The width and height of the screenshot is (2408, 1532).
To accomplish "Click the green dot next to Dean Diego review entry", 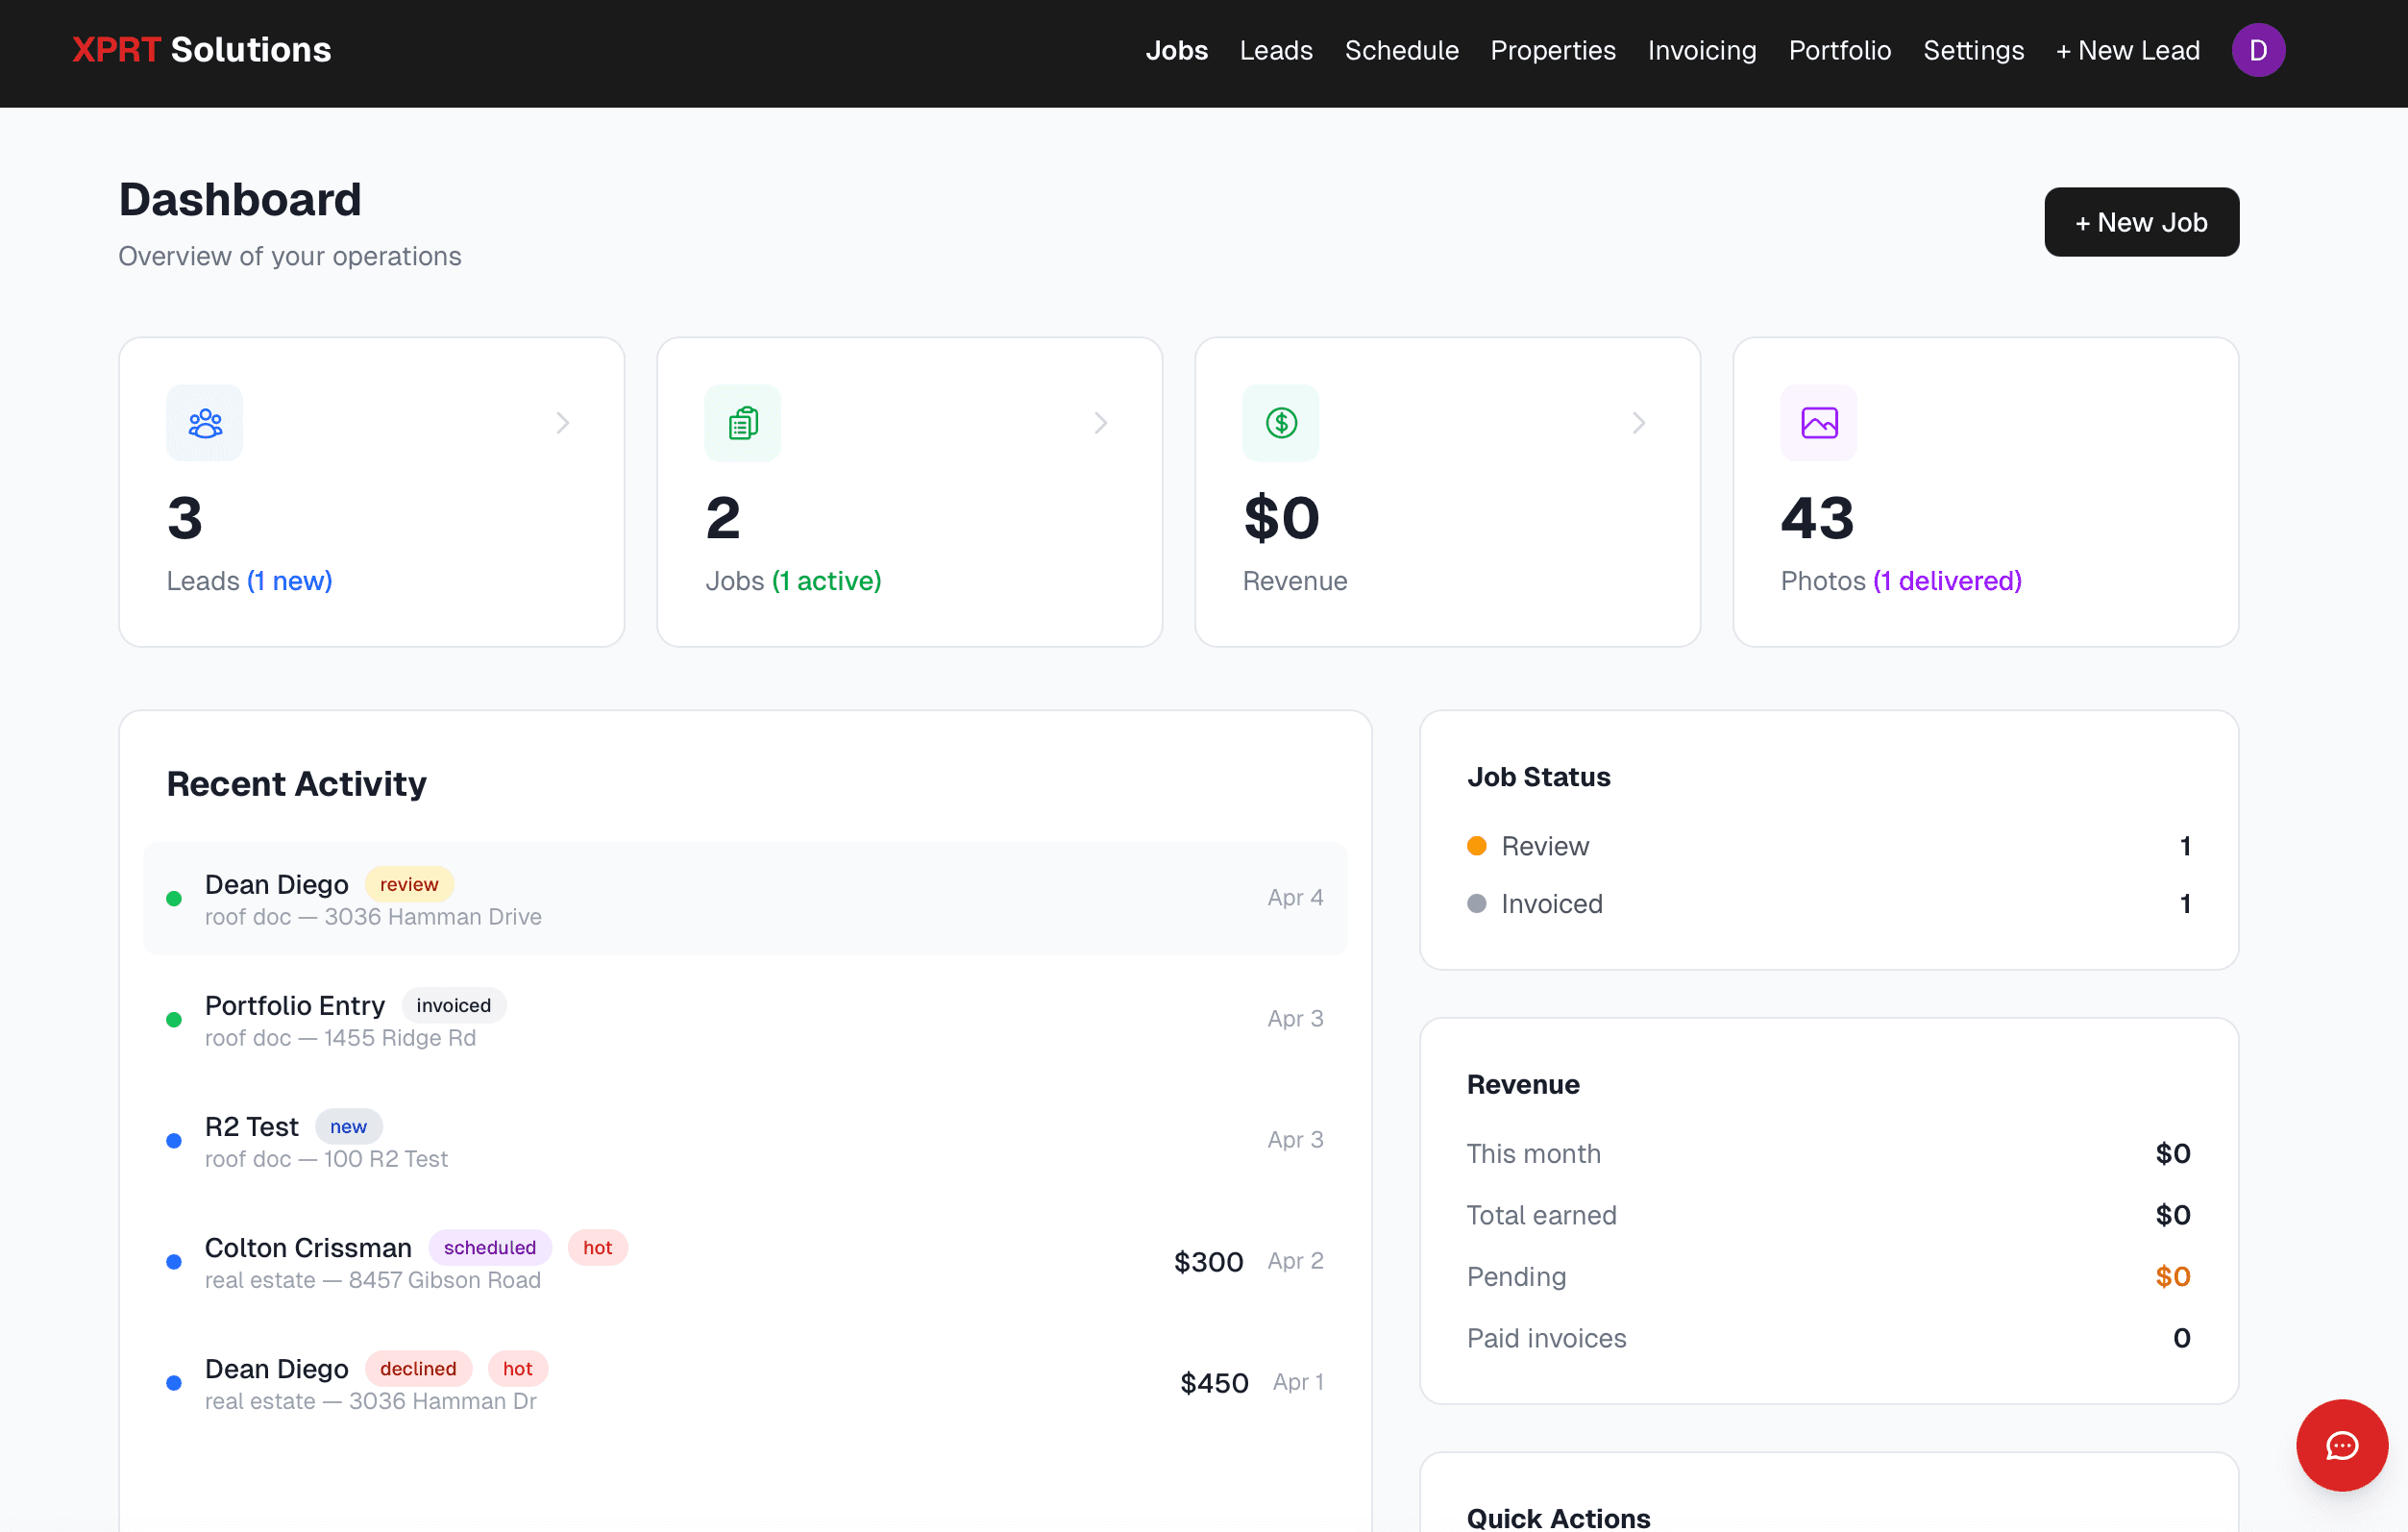I will tap(175, 898).
